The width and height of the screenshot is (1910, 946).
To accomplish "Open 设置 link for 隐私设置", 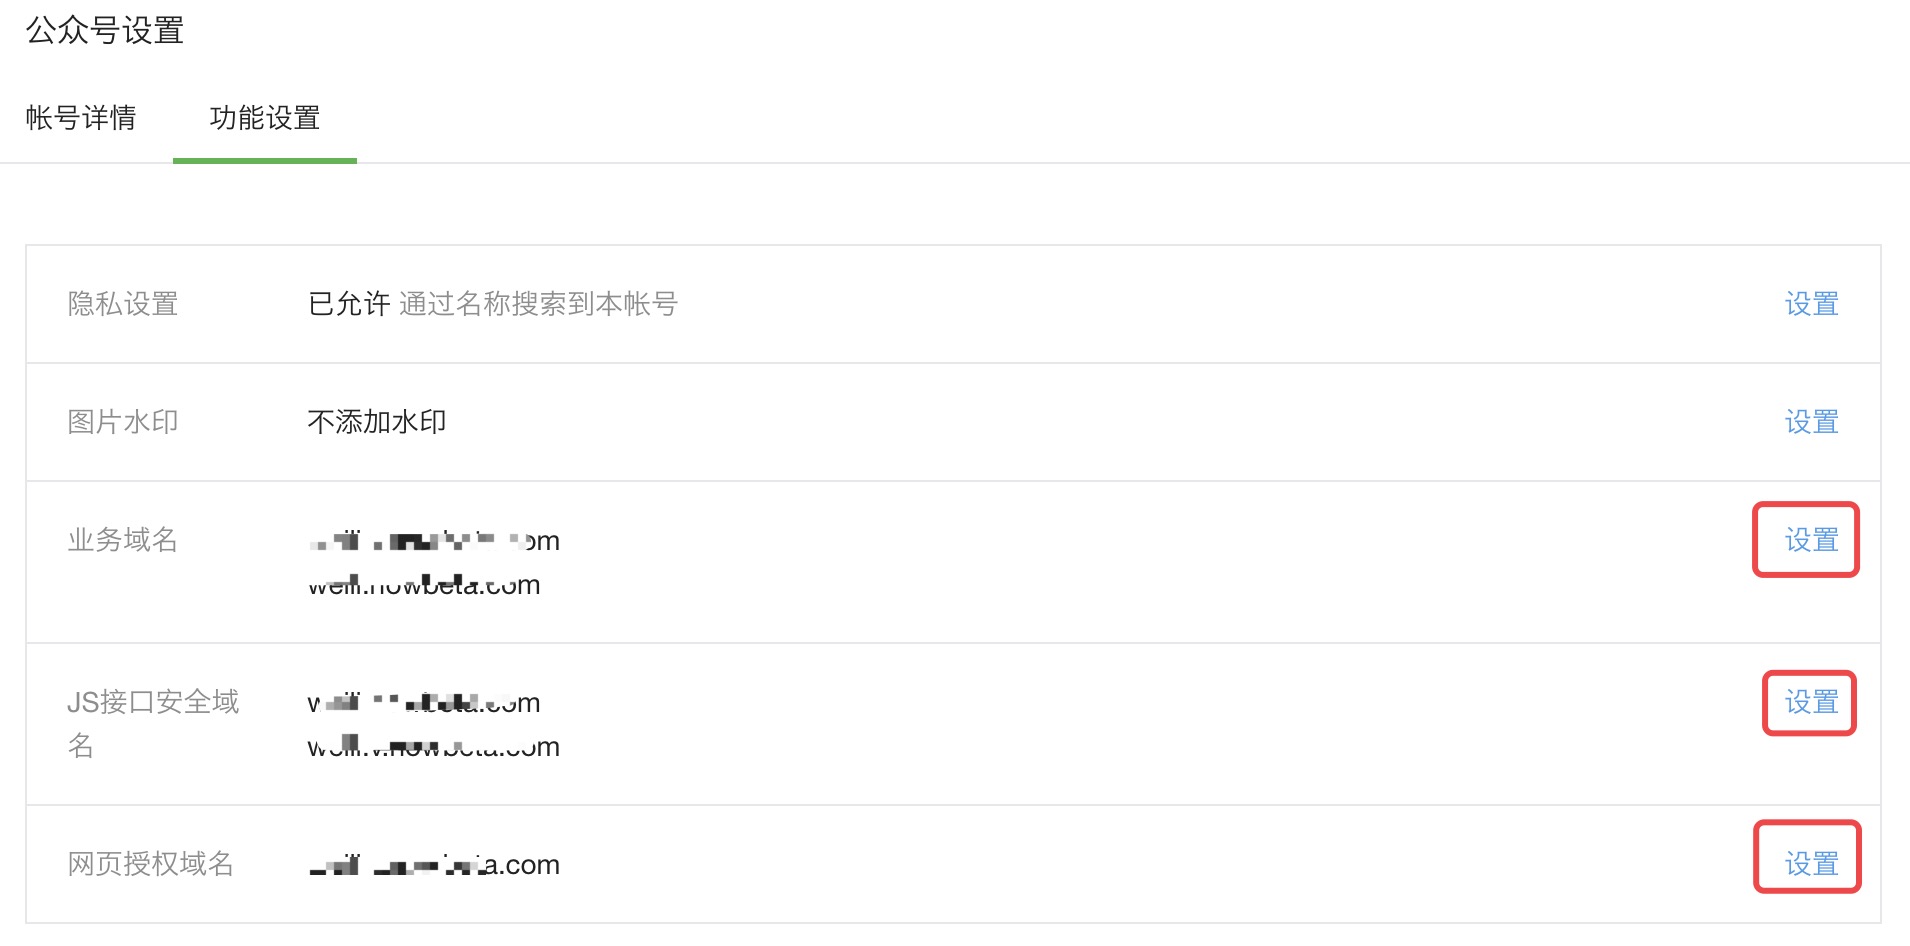I will click(1811, 304).
